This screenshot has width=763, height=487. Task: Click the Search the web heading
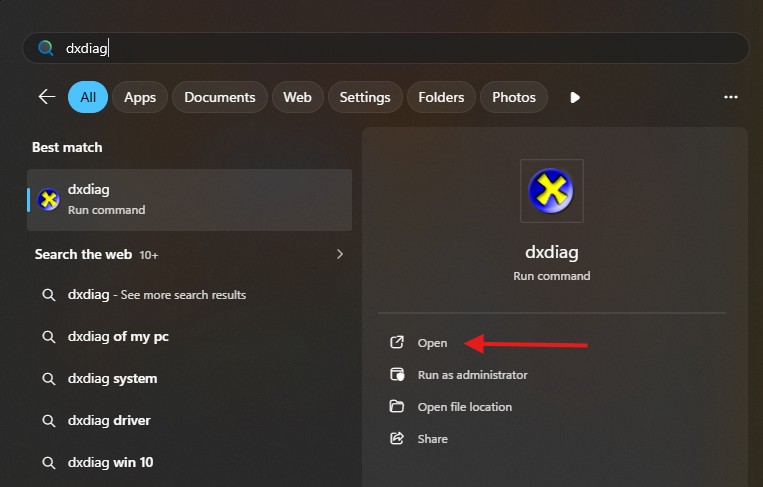click(x=83, y=254)
